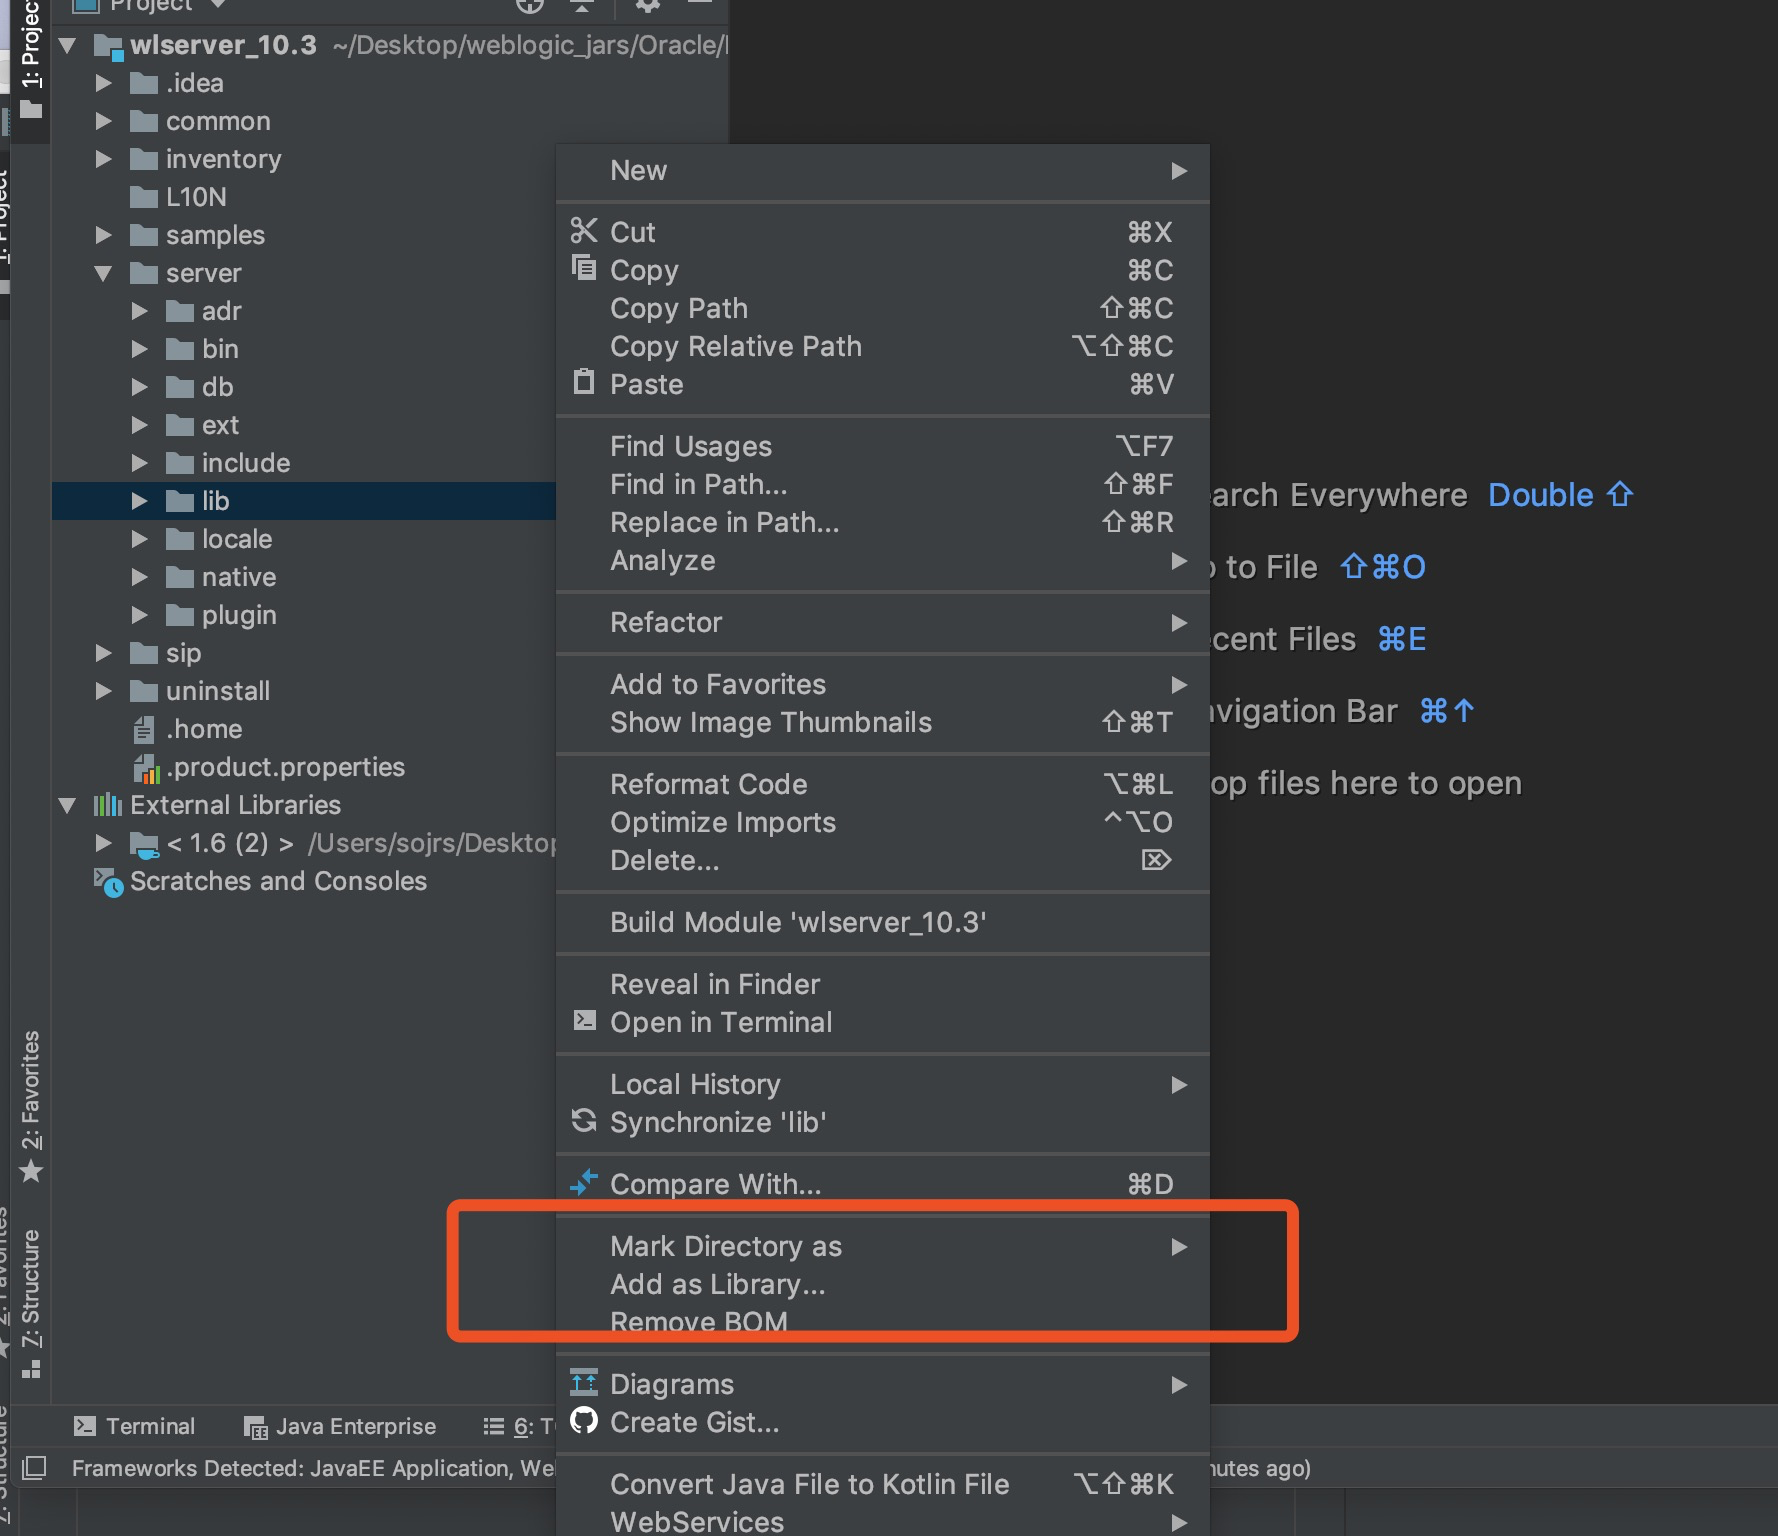Click the status bar tool windows toggle icon
The height and width of the screenshot is (1536, 1778).
(x=34, y=1468)
